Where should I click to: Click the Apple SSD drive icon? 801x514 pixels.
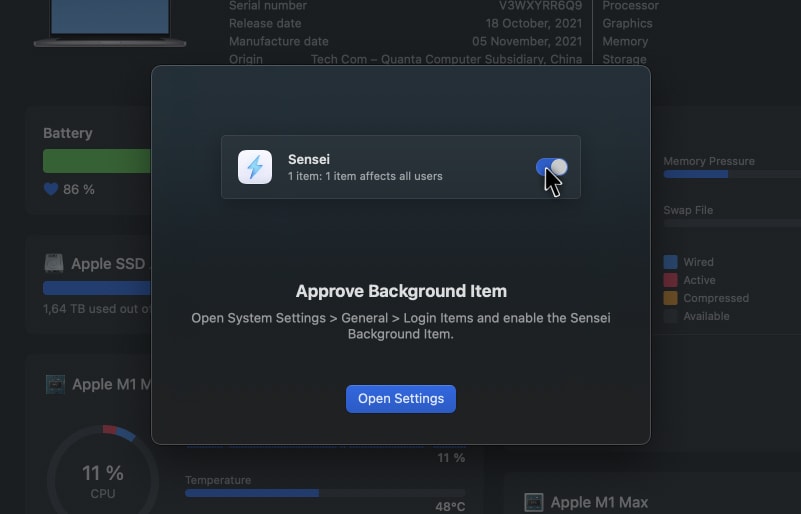coord(54,263)
